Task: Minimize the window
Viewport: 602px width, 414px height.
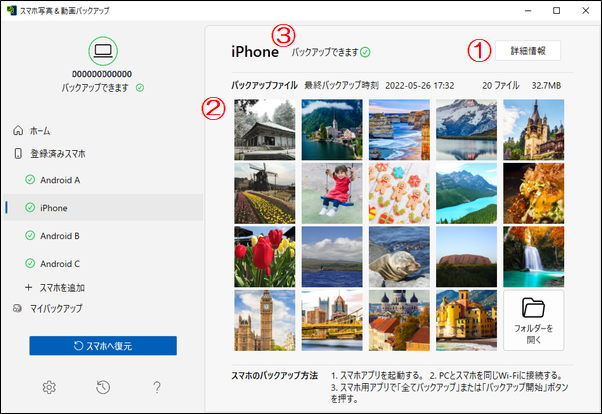Action: pyautogui.click(x=528, y=10)
